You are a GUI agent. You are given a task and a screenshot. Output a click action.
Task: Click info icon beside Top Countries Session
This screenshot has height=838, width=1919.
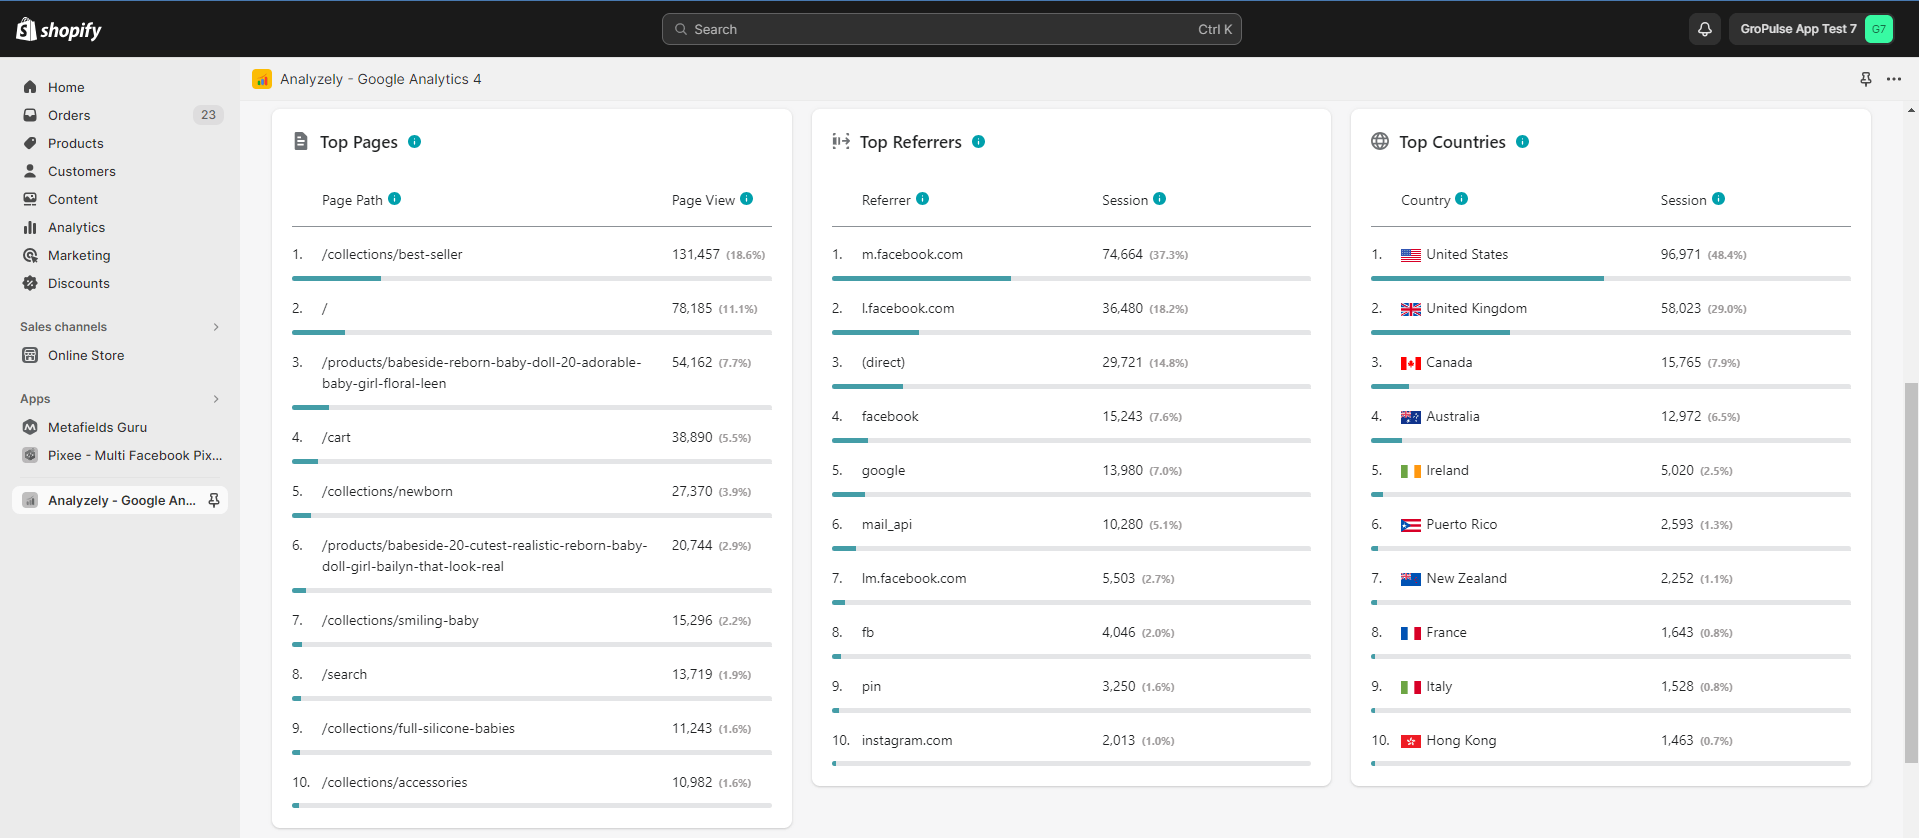click(x=1719, y=199)
